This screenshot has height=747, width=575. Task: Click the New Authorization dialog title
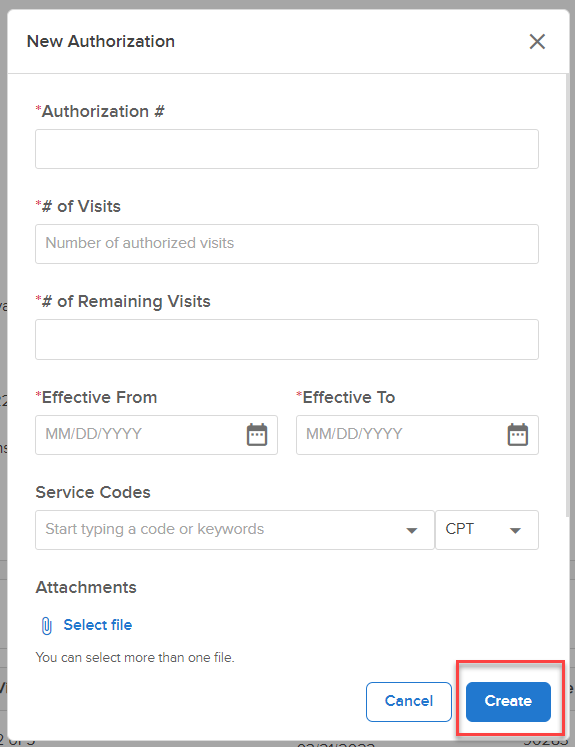click(x=101, y=41)
